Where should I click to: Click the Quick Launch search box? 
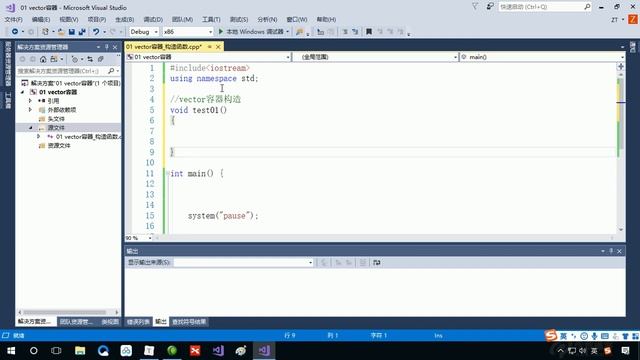(x=544, y=7)
